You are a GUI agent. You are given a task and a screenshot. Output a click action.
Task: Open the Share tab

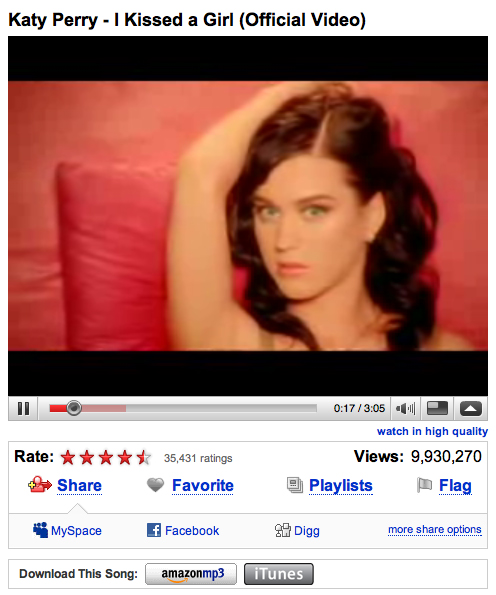(79, 485)
